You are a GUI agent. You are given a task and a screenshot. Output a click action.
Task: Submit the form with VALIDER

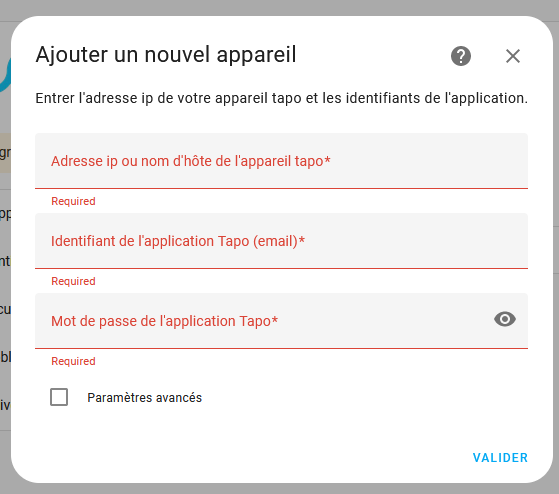[500, 458]
